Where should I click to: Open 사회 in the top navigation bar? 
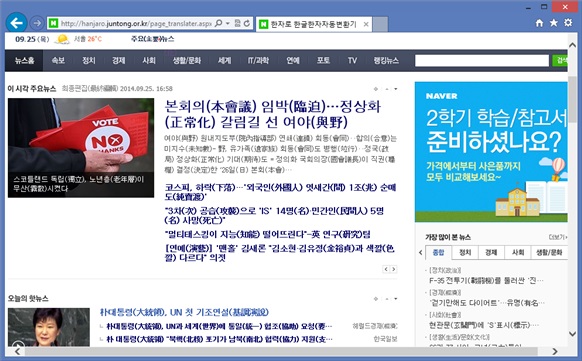pyautogui.click(x=149, y=60)
